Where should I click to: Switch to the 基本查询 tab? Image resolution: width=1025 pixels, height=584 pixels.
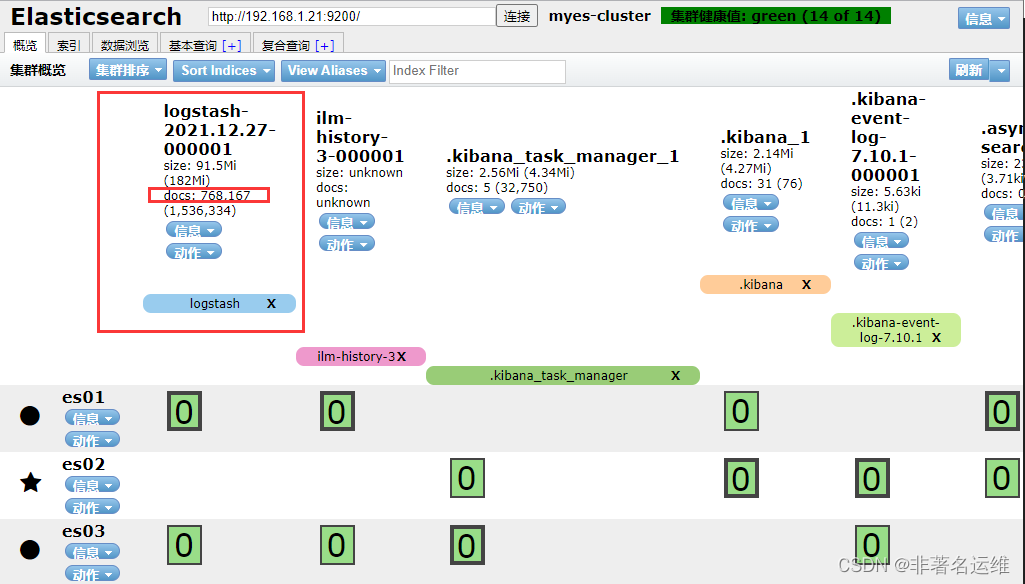193,45
